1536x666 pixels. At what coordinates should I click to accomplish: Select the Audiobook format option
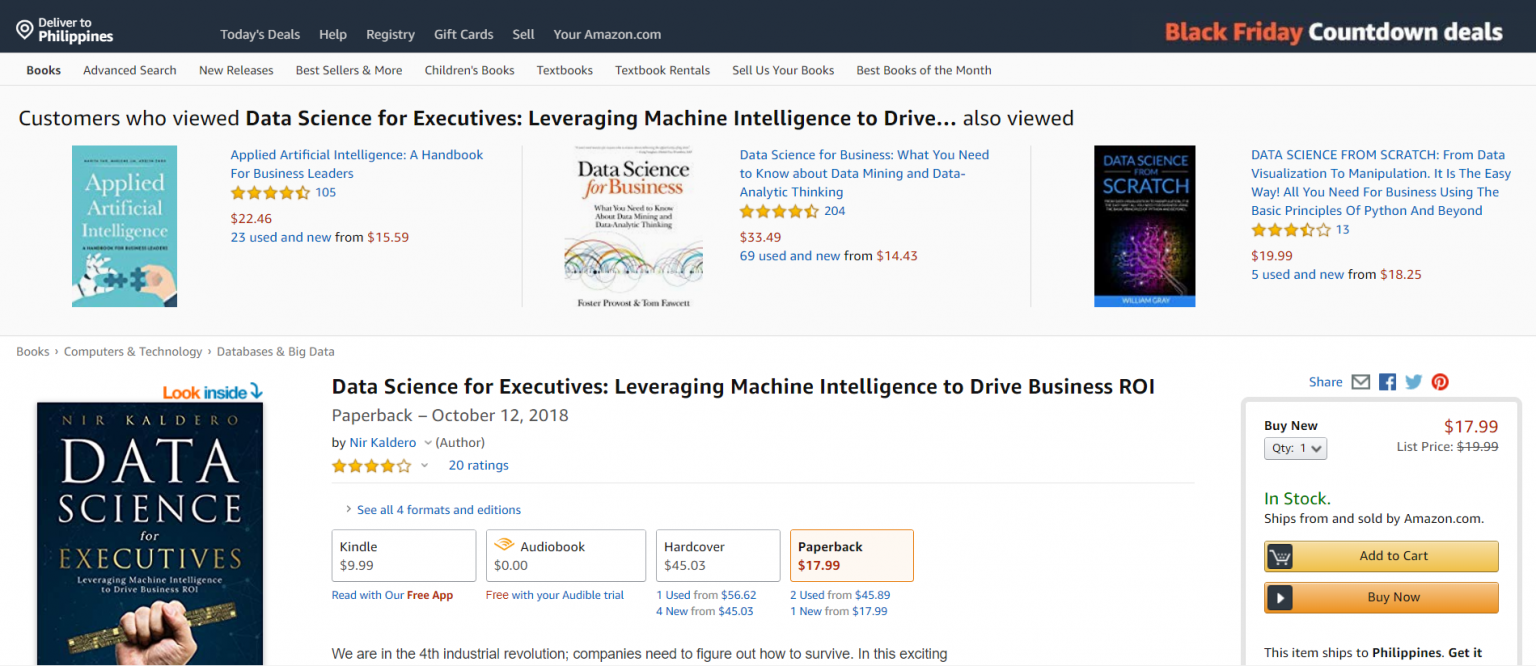coord(565,556)
